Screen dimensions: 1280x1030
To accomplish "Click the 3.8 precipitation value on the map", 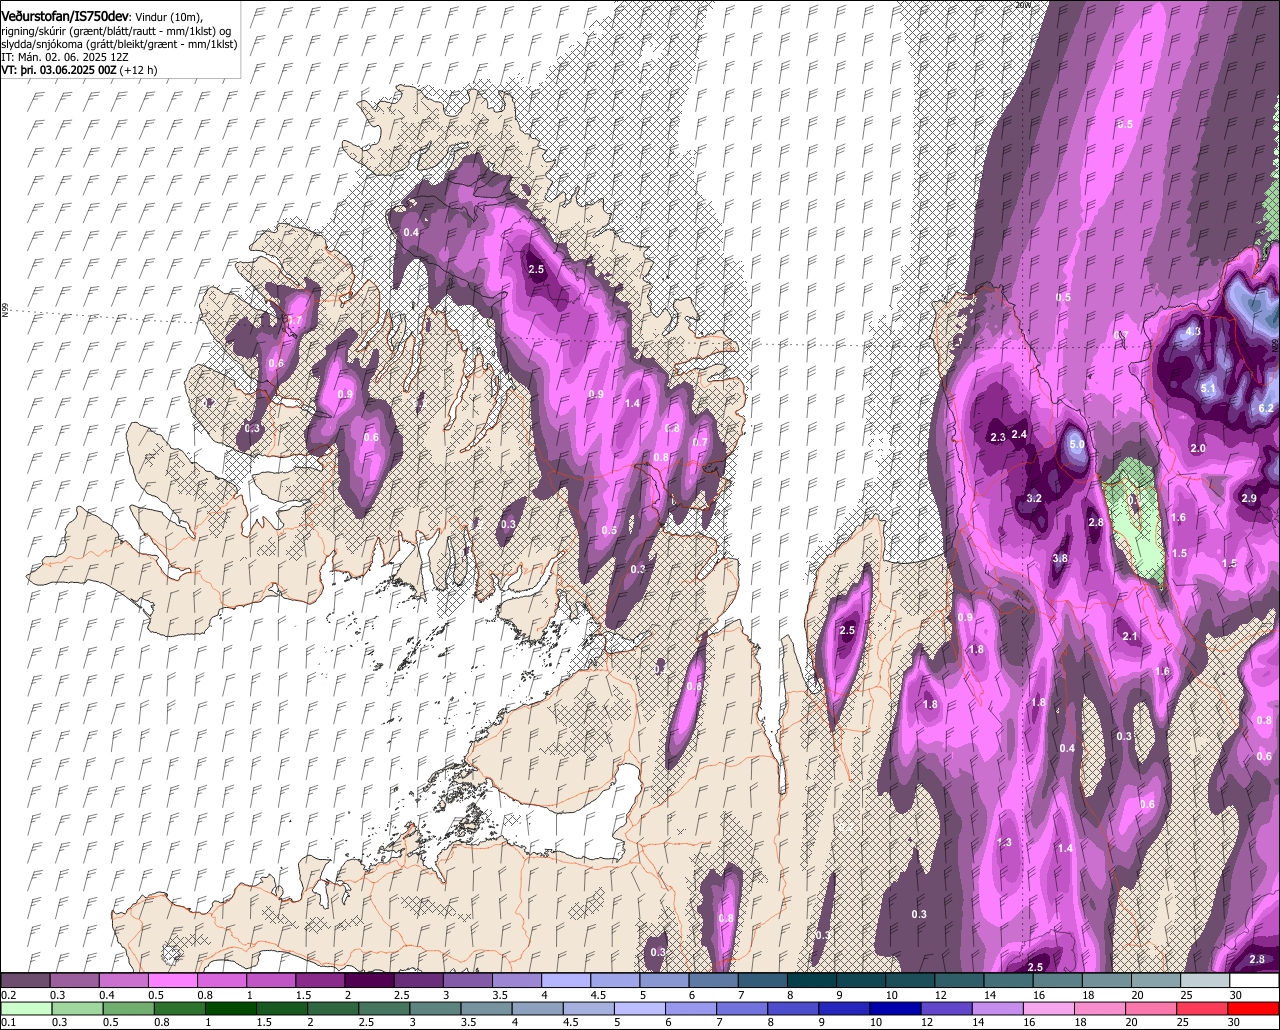I will point(1060,558).
